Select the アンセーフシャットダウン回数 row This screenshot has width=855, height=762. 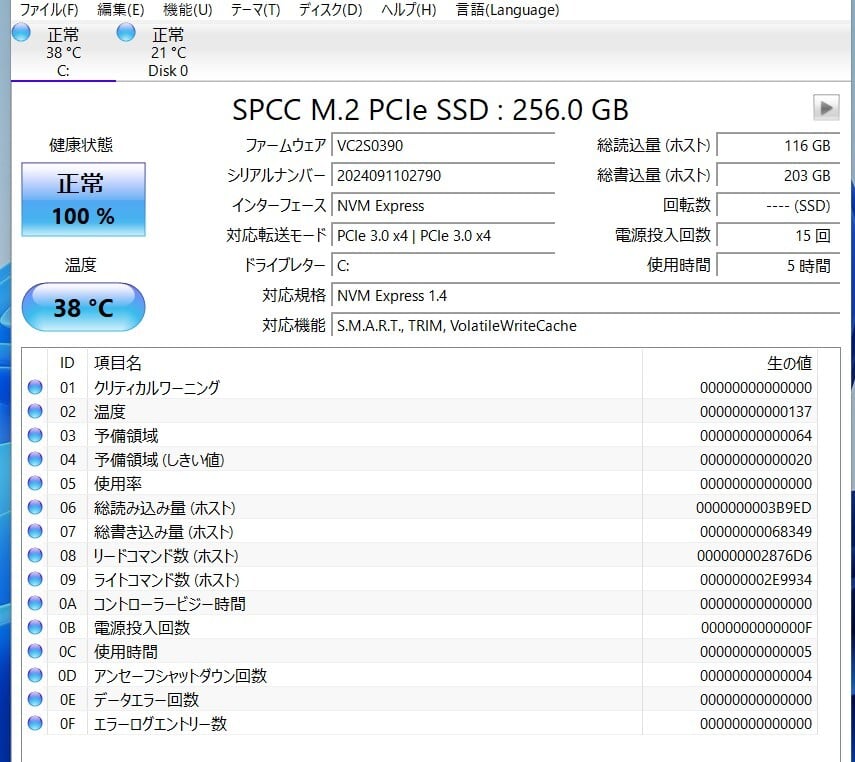pyautogui.click(x=180, y=676)
